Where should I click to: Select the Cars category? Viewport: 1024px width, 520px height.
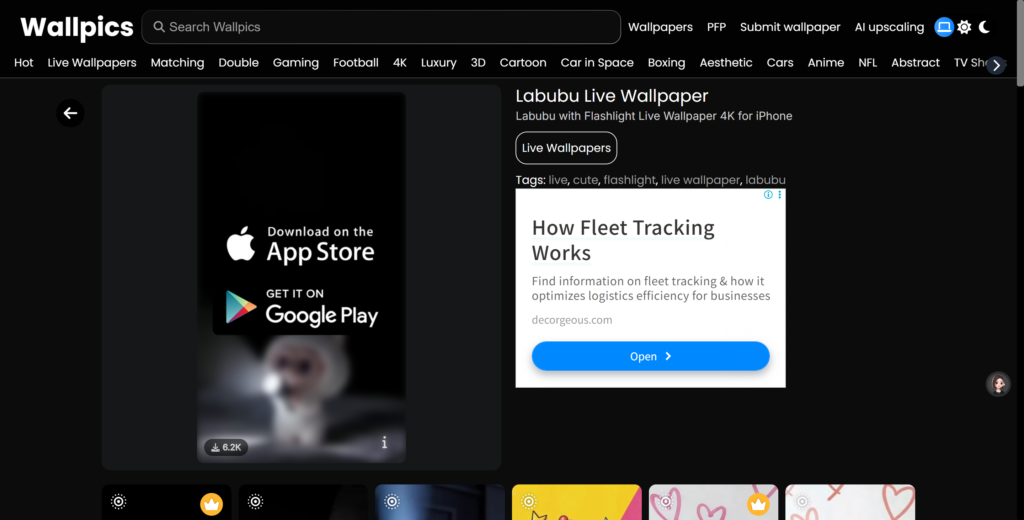[x=780, y=63]
